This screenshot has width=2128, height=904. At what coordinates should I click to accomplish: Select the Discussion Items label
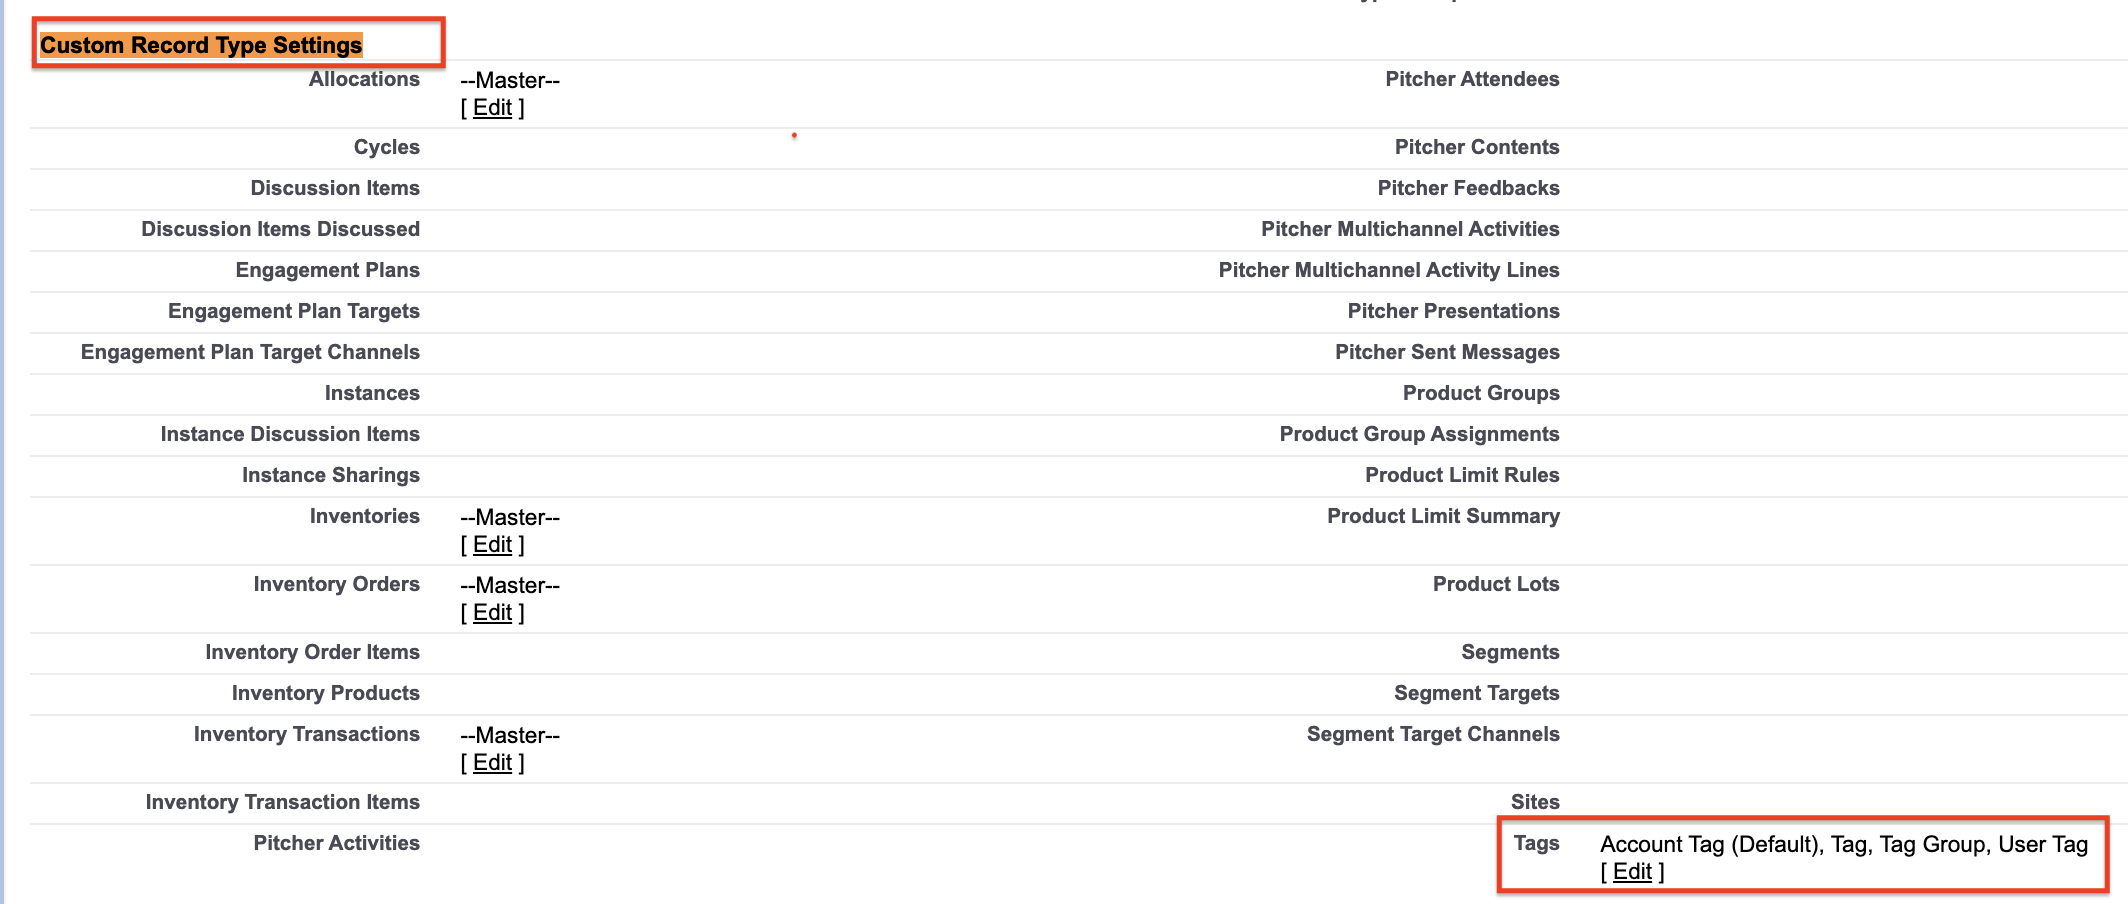(335, 188)
